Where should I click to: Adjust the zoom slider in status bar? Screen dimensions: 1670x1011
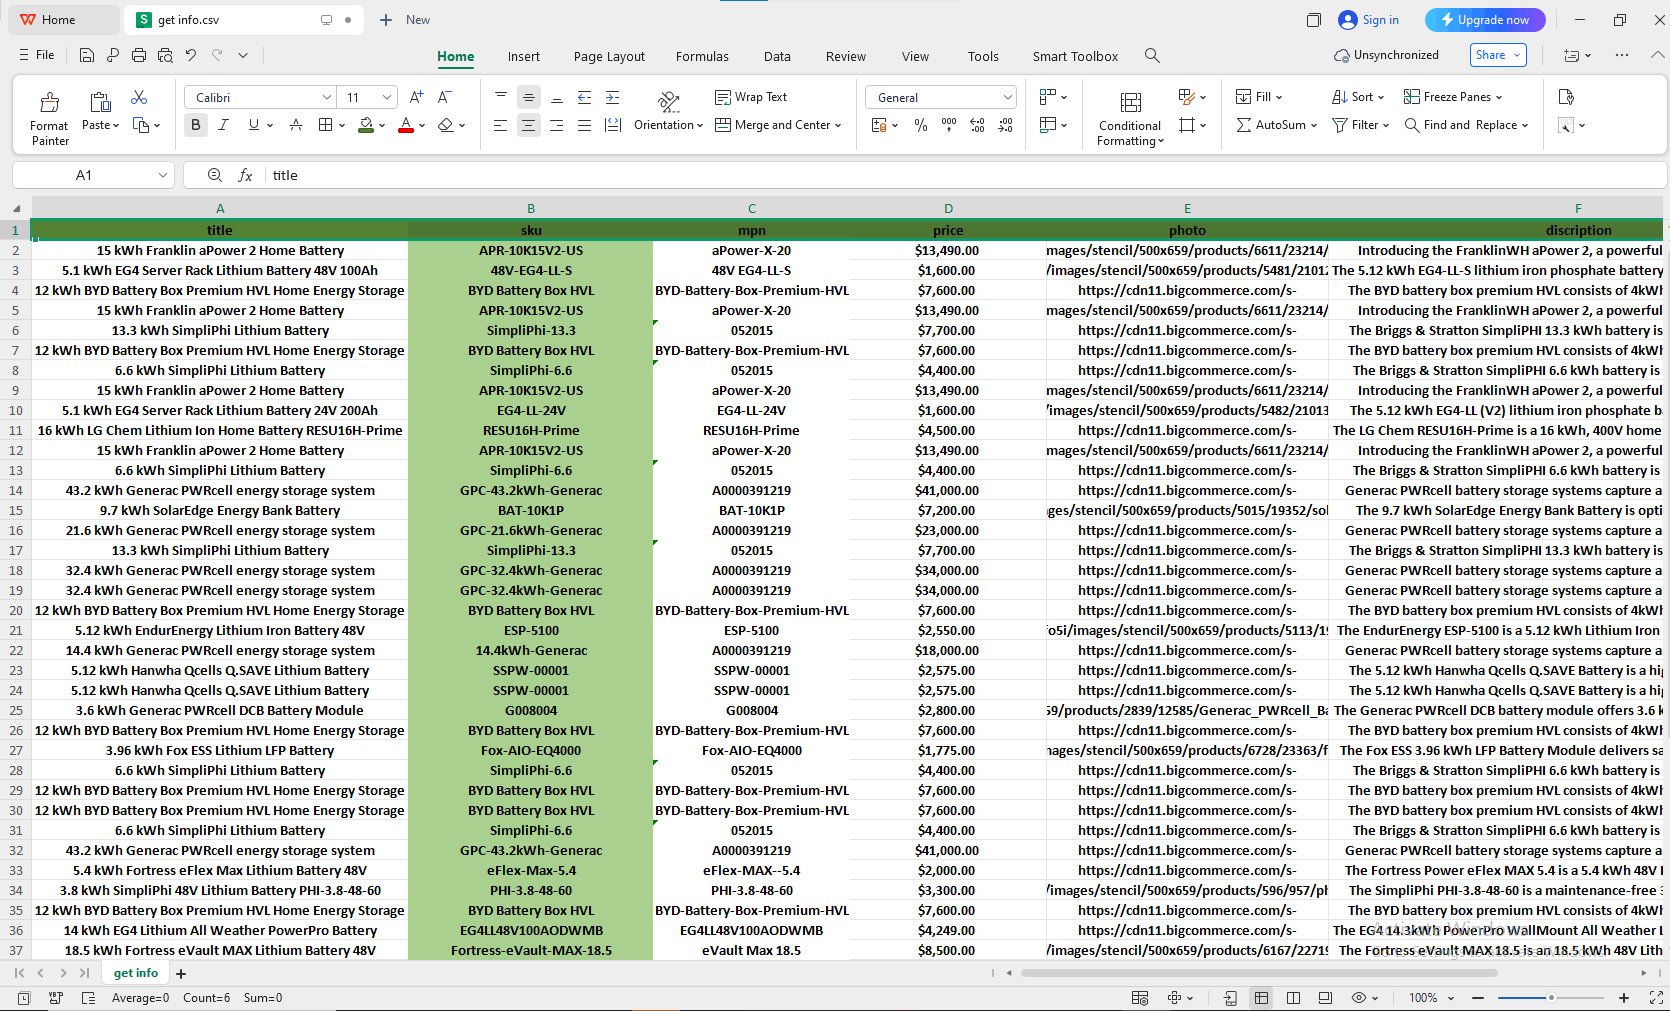[1551, 998]
